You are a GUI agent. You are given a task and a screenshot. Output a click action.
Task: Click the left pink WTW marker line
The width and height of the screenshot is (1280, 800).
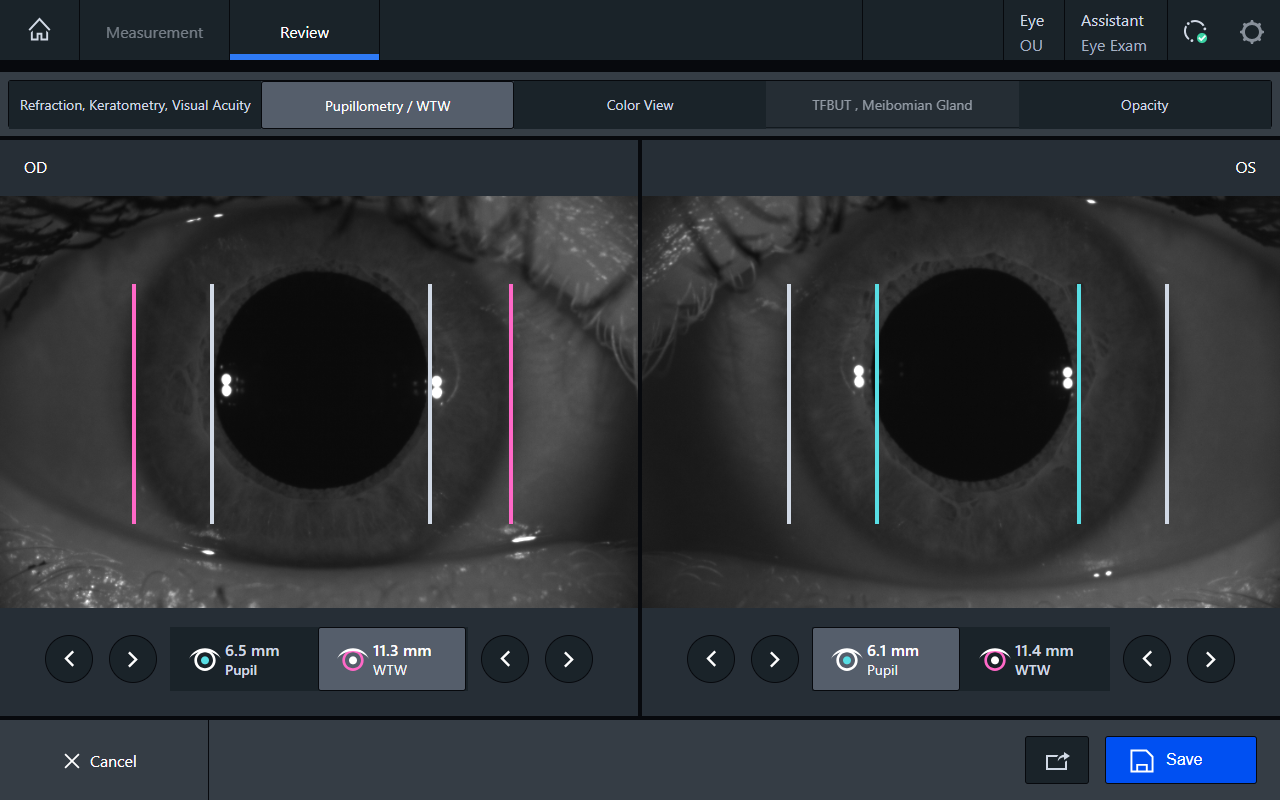(134, 403)
